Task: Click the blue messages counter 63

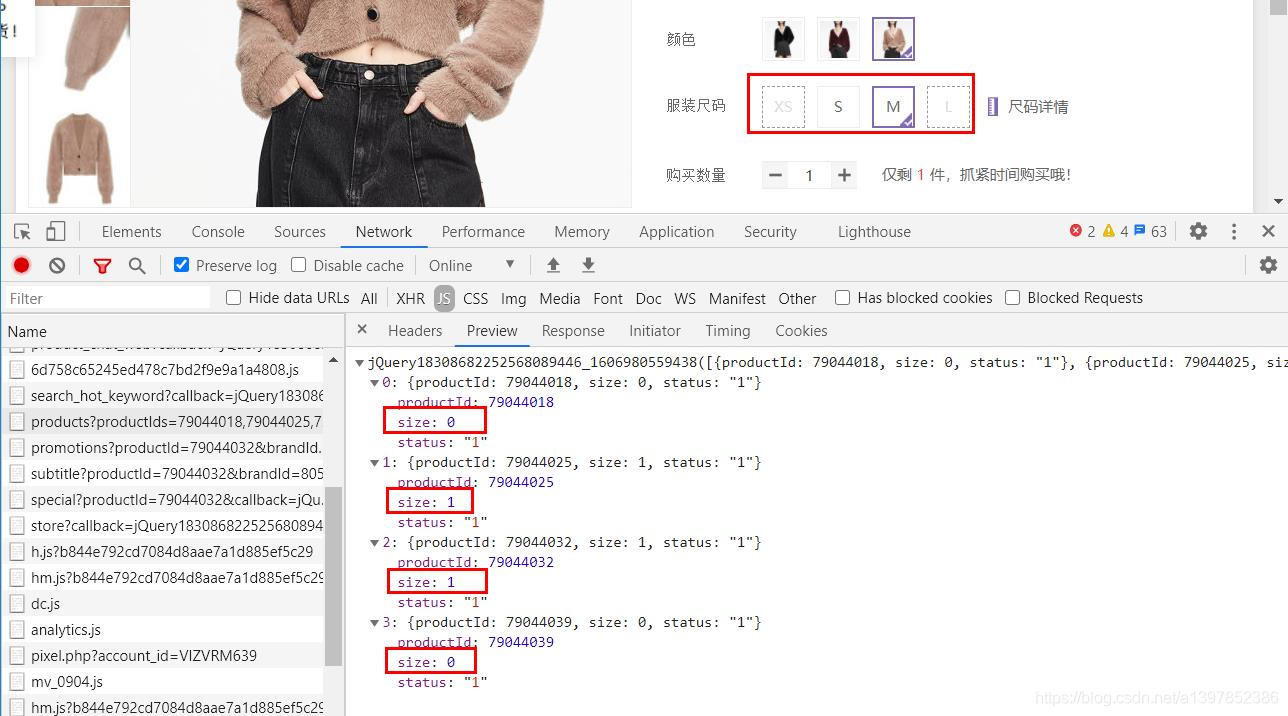Action: (1150, 231)
